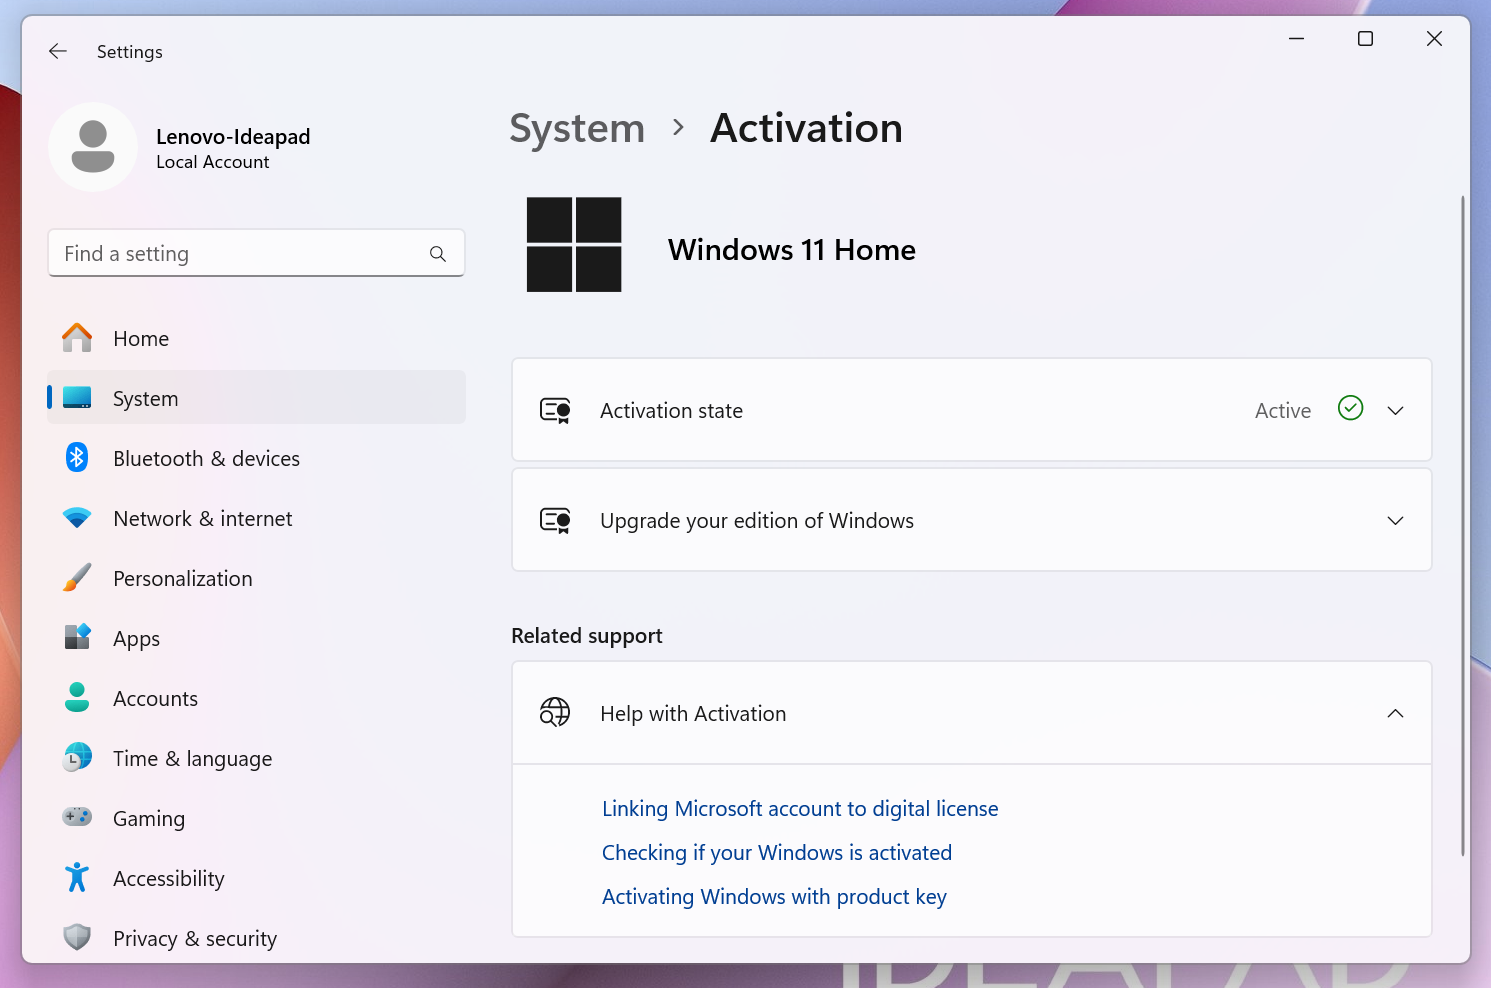Open Accessibility settings
1491x988 pixels.
[256, 878]
